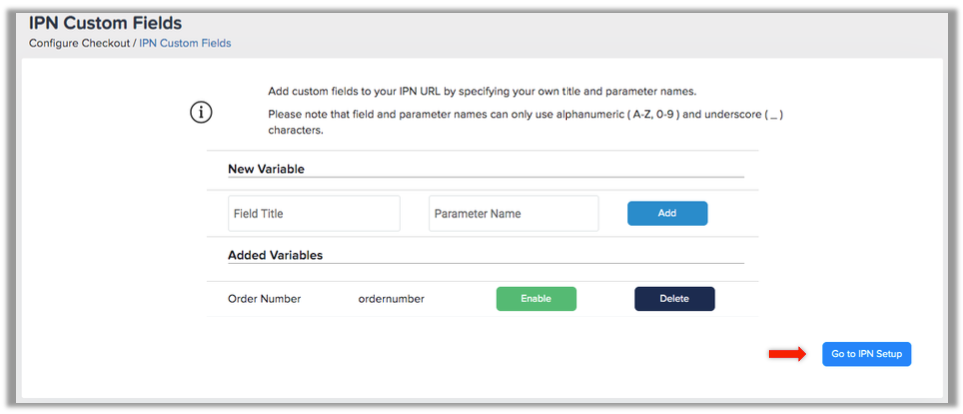Screen dimensions: 963x414
Task: Focus the Parameter Name input box
Action: click(x=513, y=214)
